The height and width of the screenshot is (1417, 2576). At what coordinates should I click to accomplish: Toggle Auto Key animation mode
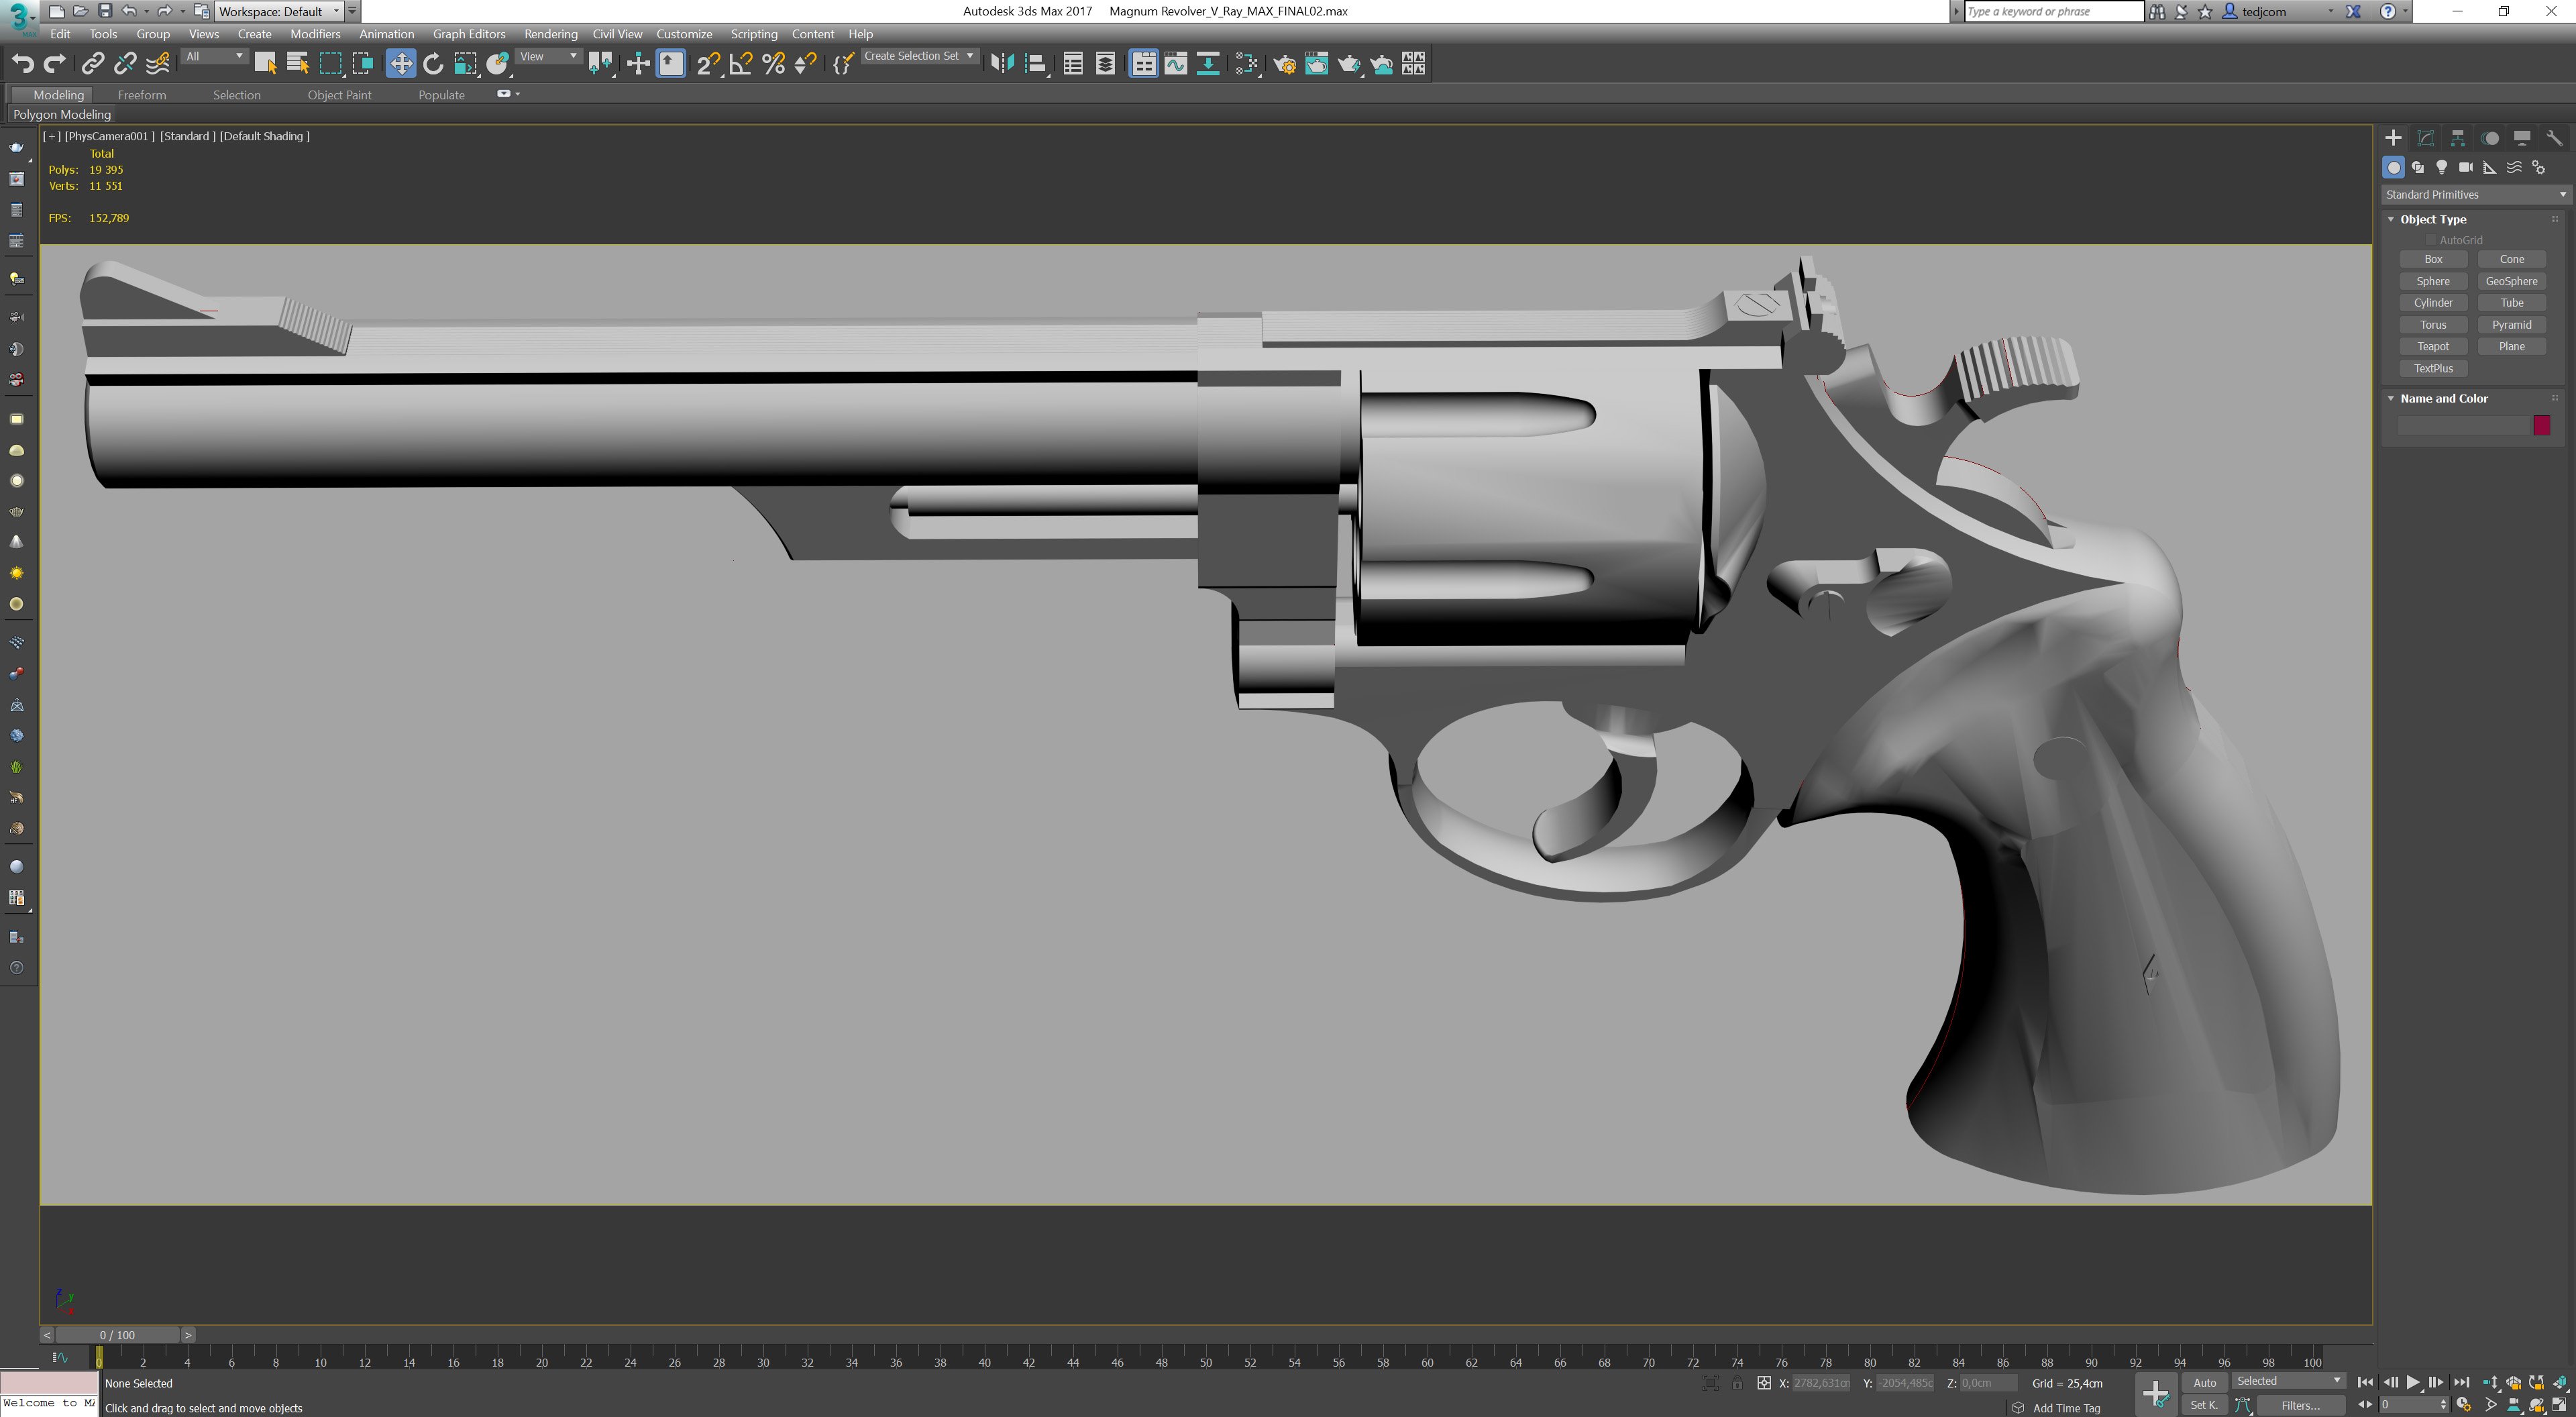(x=2204, y=1381)
